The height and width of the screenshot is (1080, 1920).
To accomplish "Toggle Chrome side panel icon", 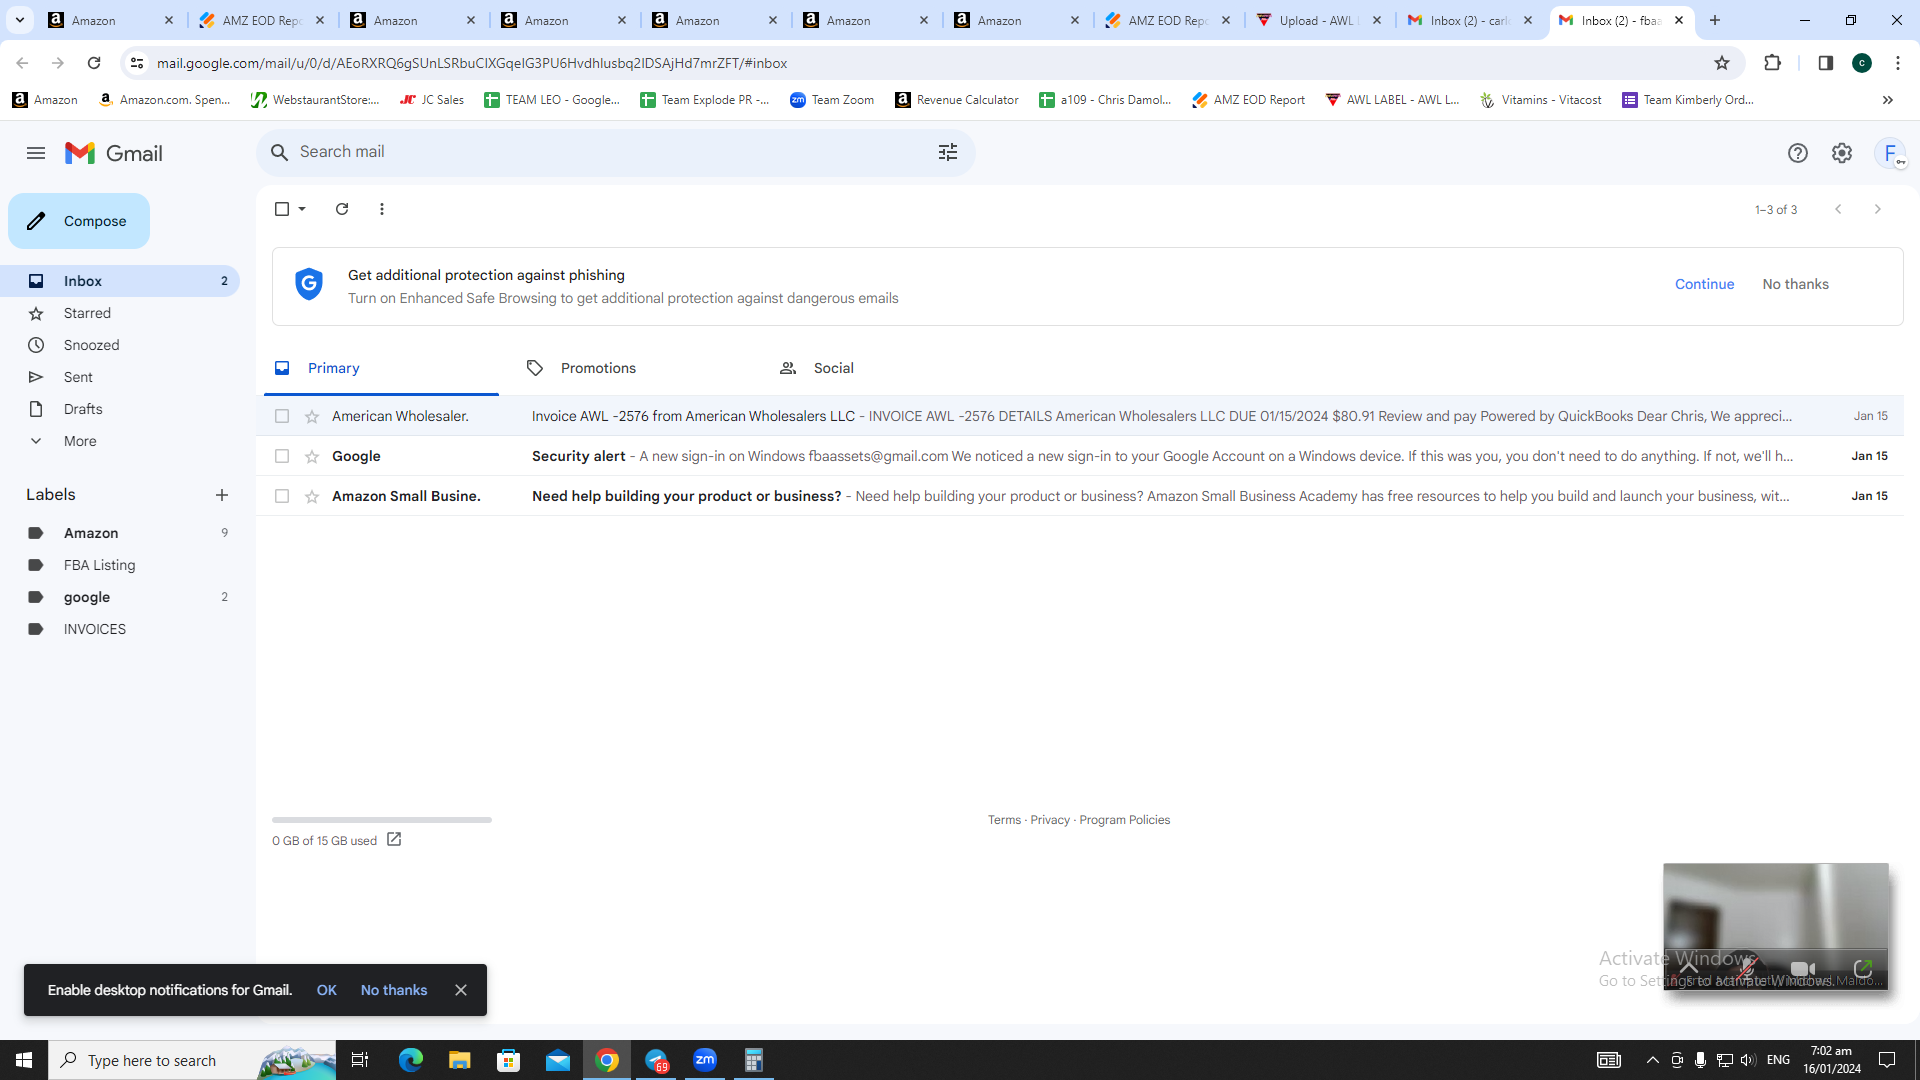I will click(1826, 63).
